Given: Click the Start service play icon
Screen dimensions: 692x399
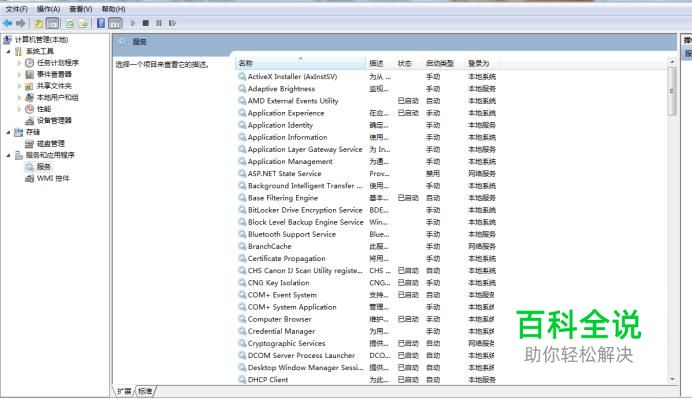Looking at the screenshot, I should click(132, 23).
